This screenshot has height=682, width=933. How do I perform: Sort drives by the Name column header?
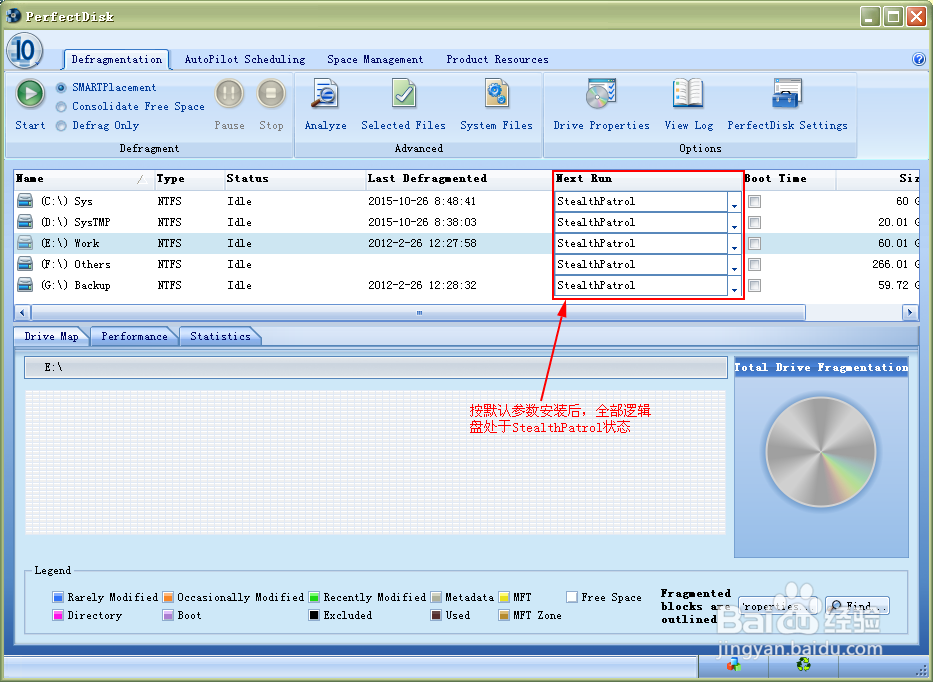pyautogui.click(x=83, y=179)
